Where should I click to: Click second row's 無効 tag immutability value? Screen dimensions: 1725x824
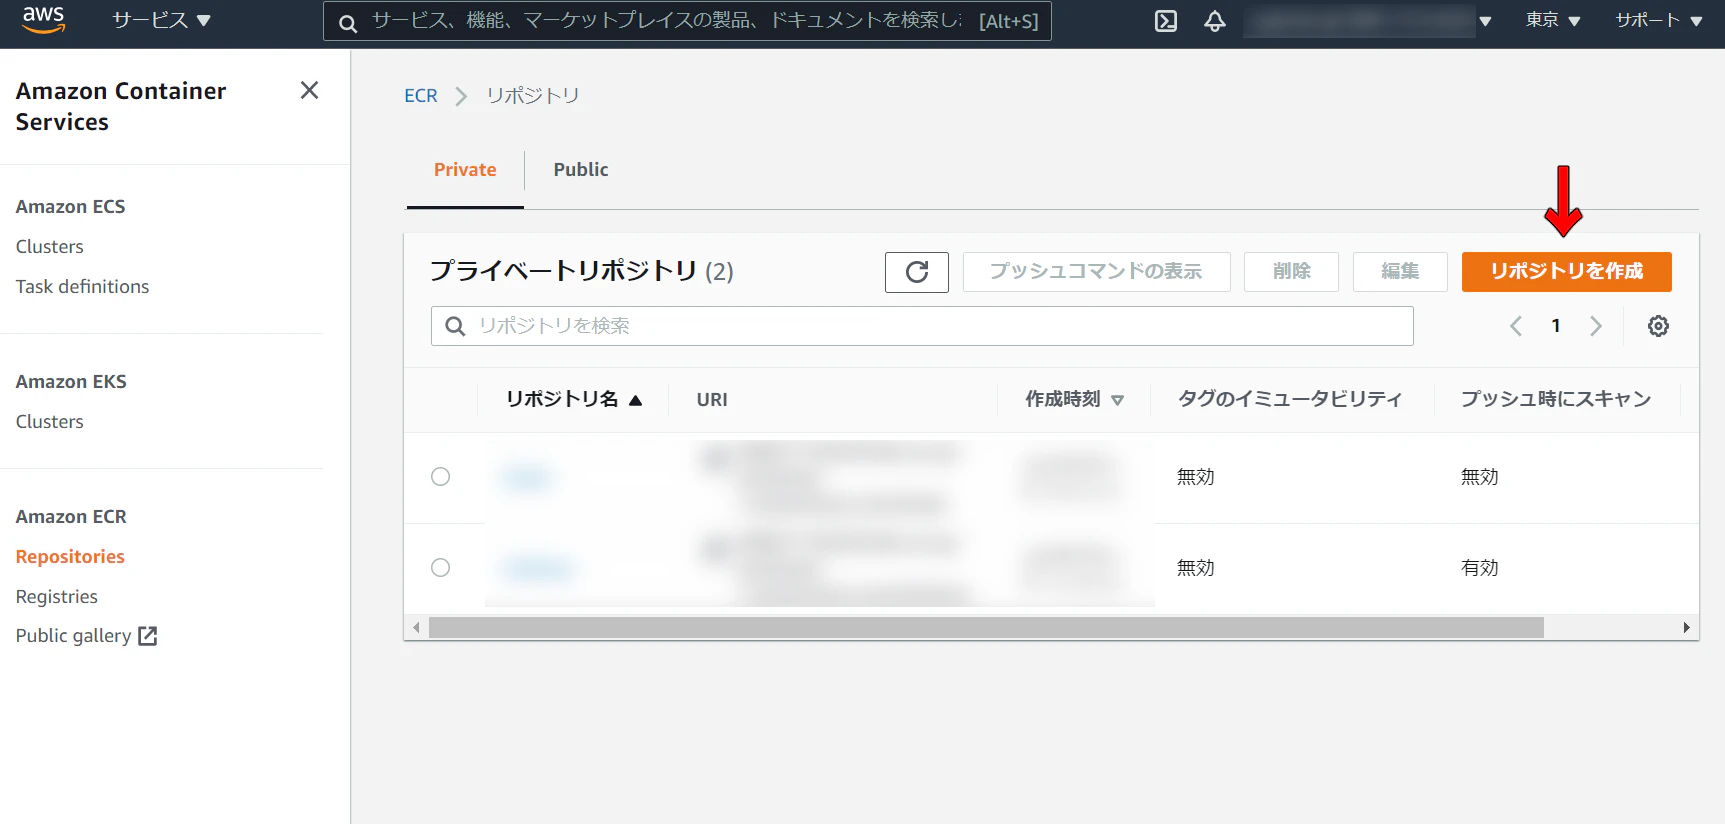(1196, 568)
